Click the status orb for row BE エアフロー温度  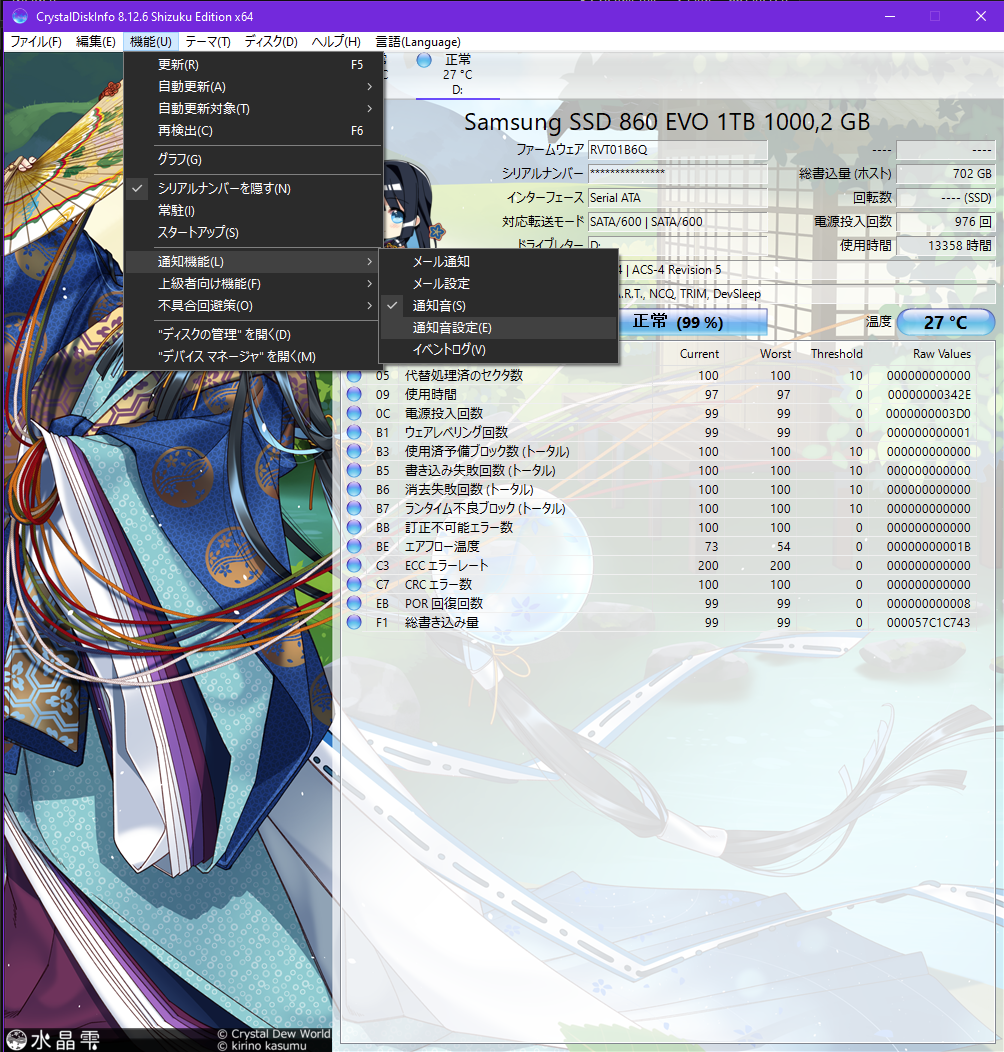coord(354,546)
